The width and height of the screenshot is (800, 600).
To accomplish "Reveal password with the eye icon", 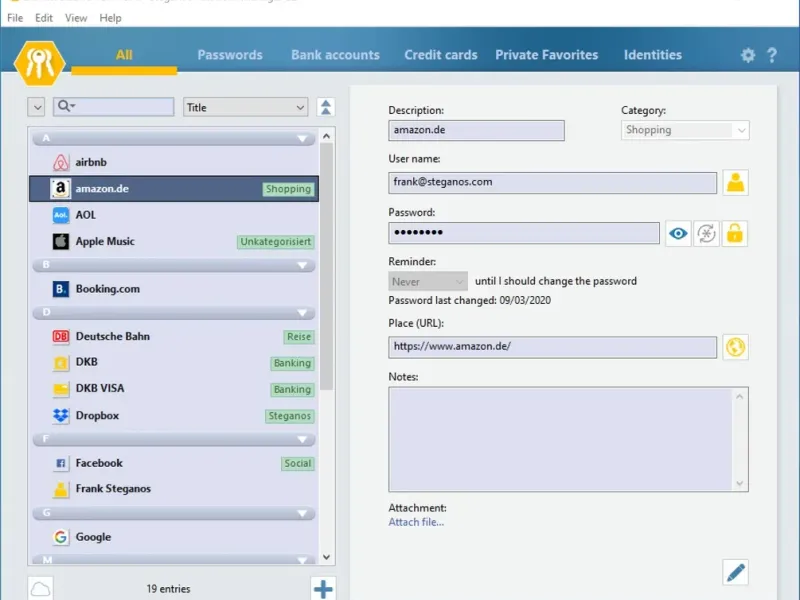I will [x=678, y=234].
